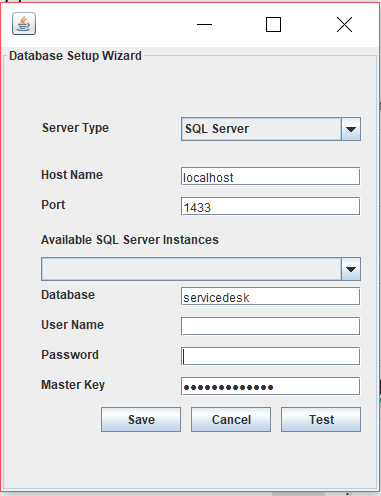This screenshot has width=381, height=496.
Task: Click the Java coffee cup window icon
Action: pyautogui.click(x=24, y=24)
